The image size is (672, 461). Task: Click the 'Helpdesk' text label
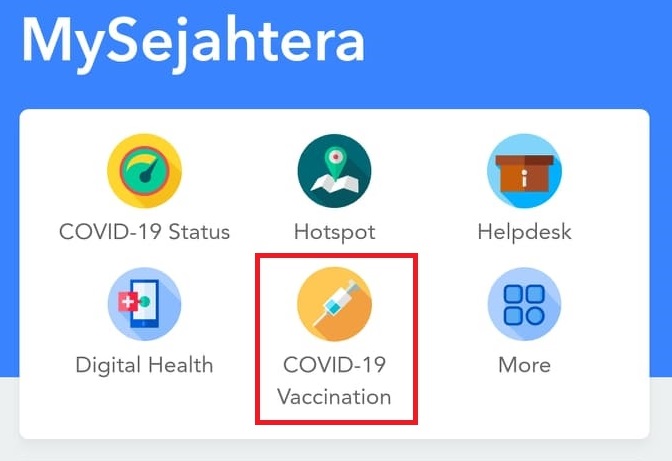[x=525, y=232]
